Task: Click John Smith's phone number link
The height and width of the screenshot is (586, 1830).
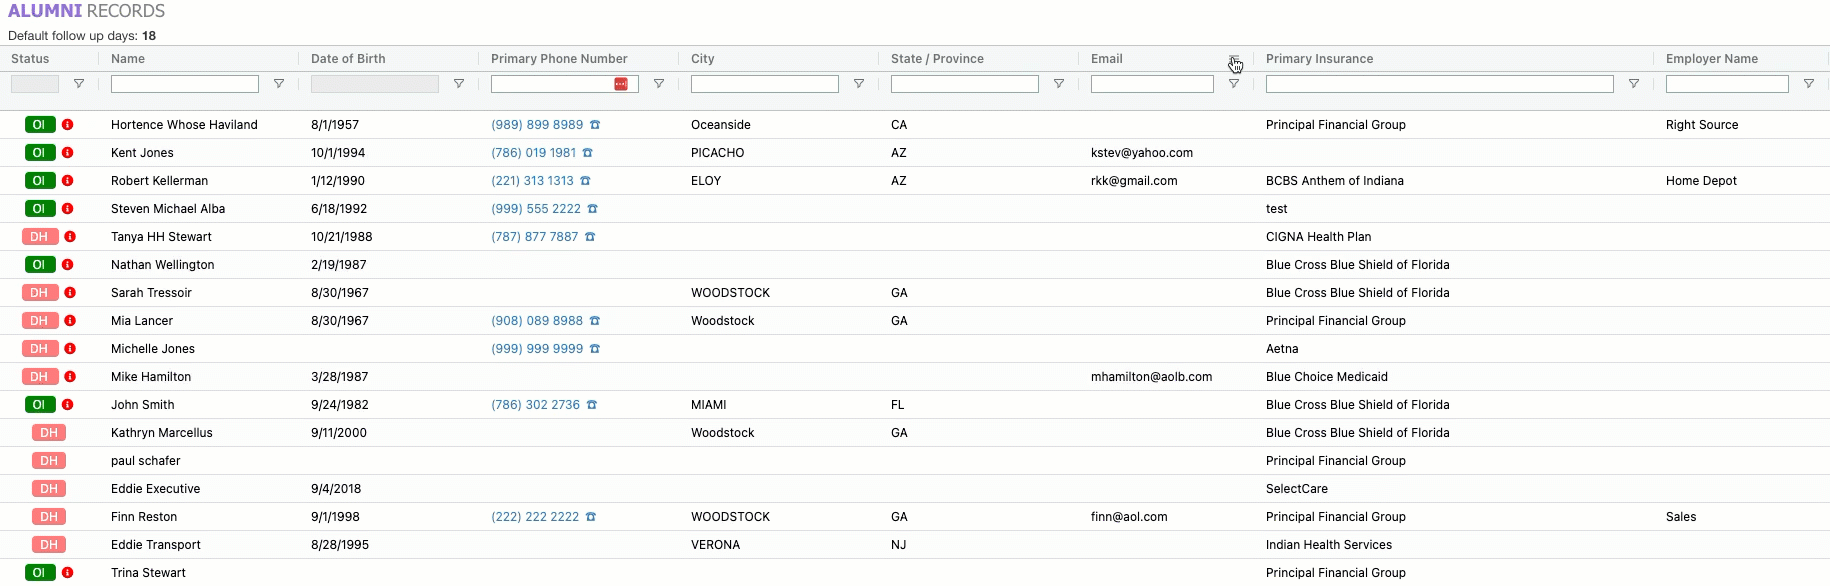Action: 535,405
